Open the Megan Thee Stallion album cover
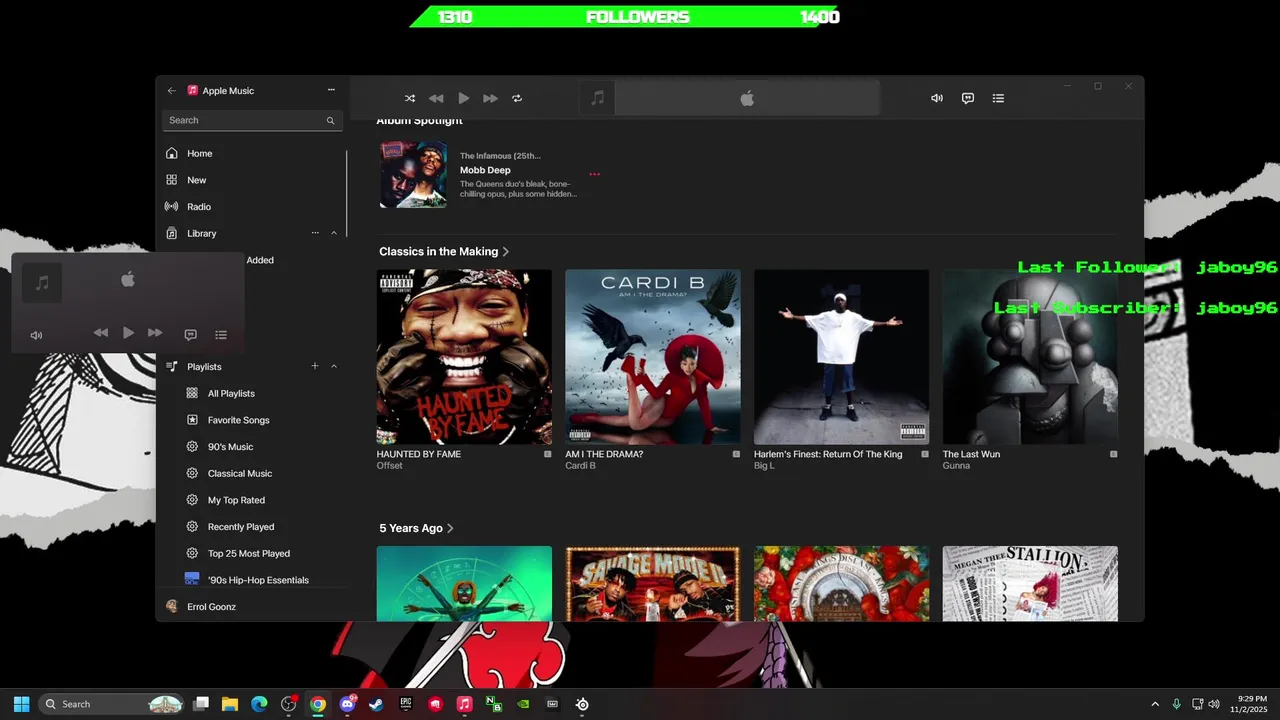The image size is (1280, 720). click(x=1030, y=584)
